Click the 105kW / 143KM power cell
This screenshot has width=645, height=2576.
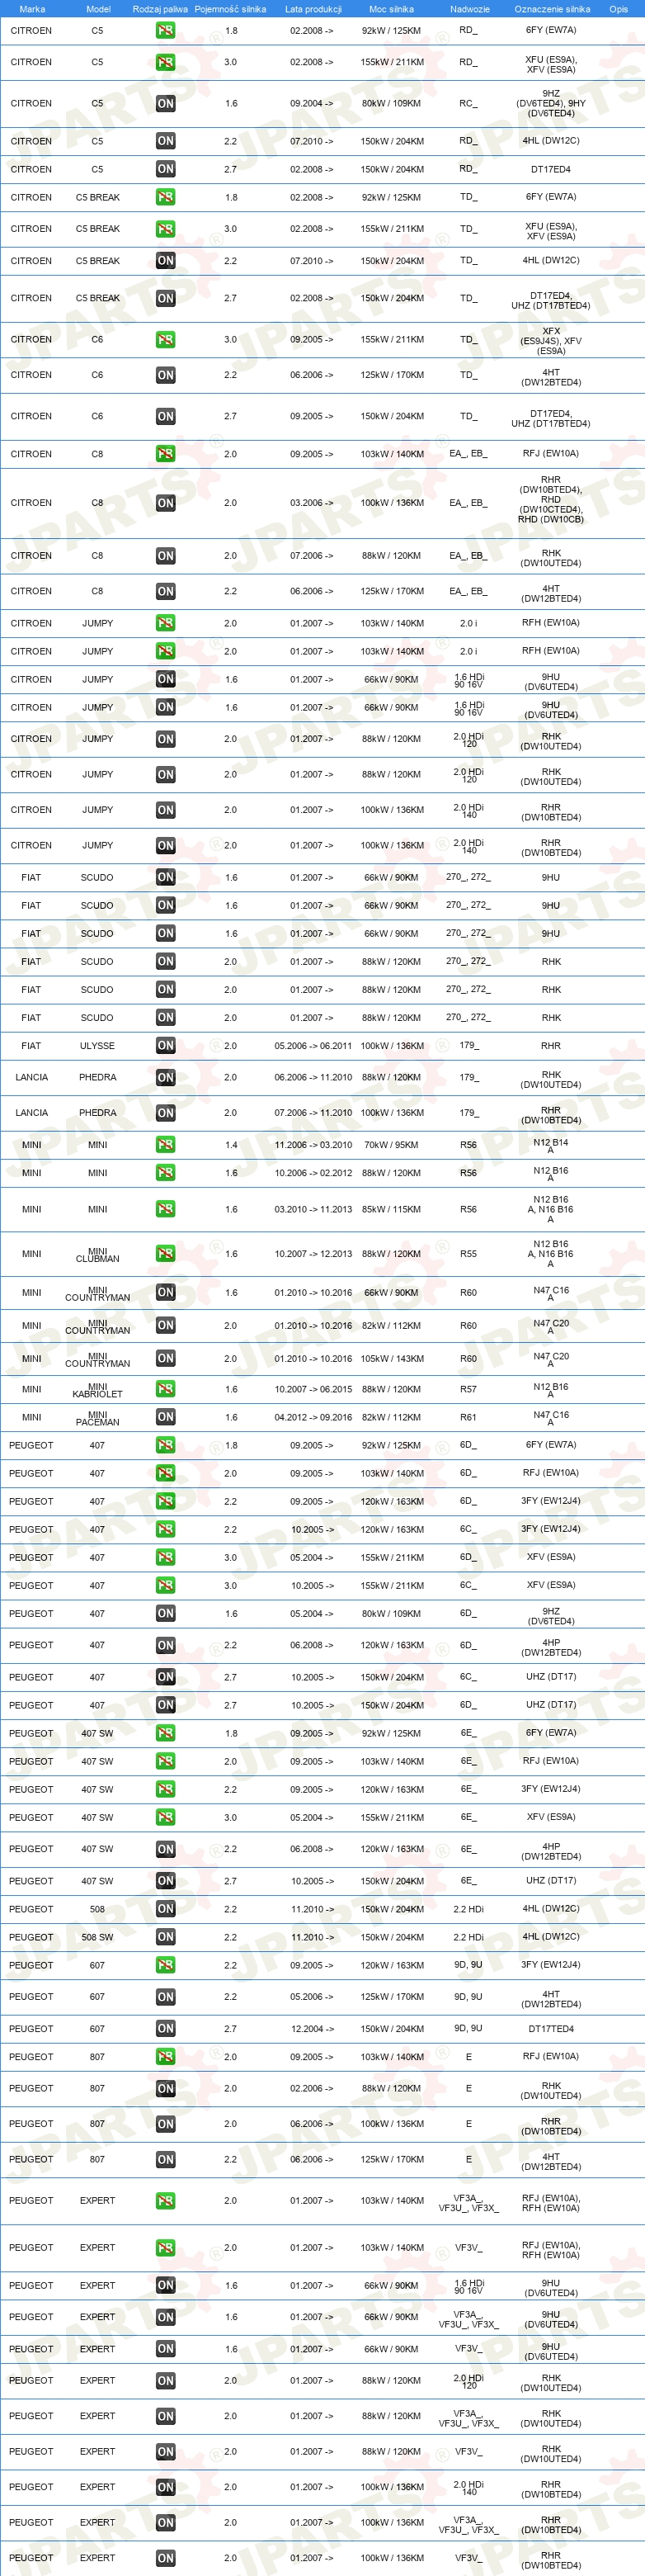(x=391, y=1359)
